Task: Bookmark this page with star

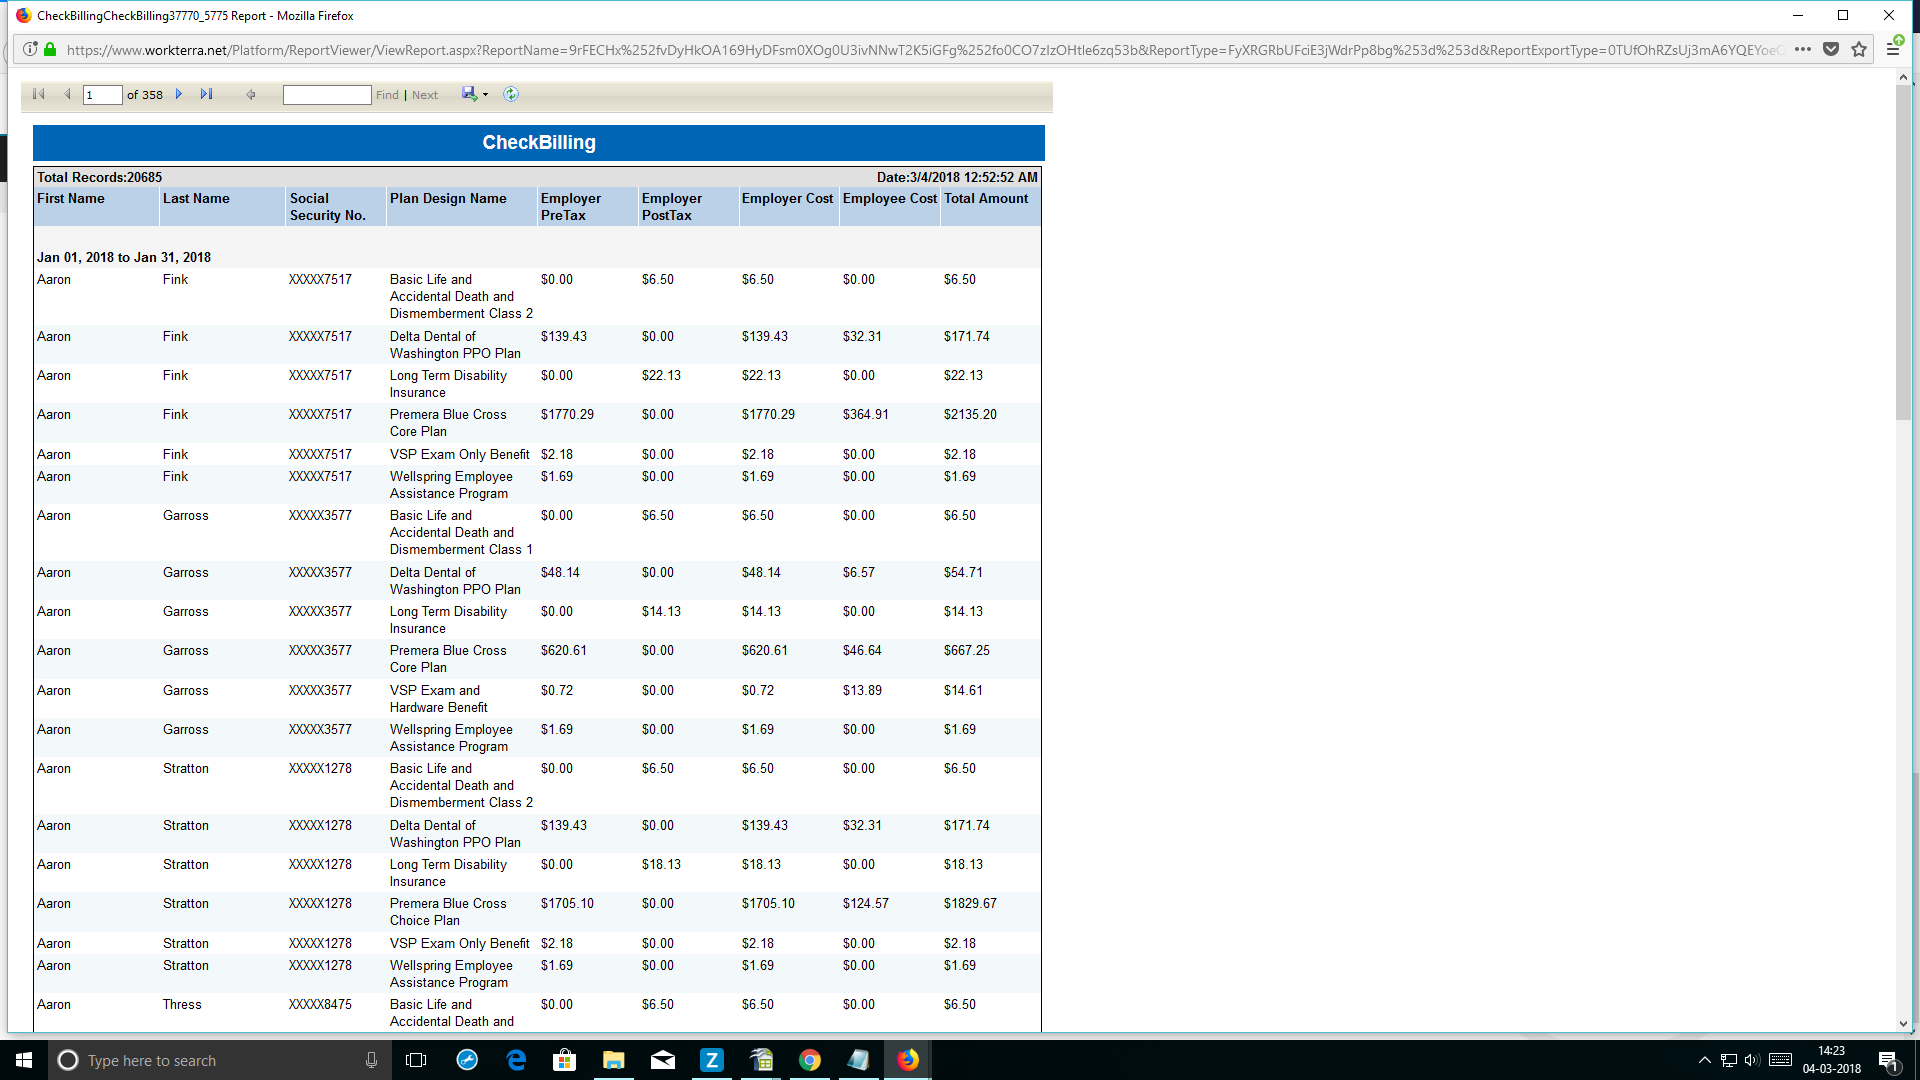Action: coord(1859,49)
